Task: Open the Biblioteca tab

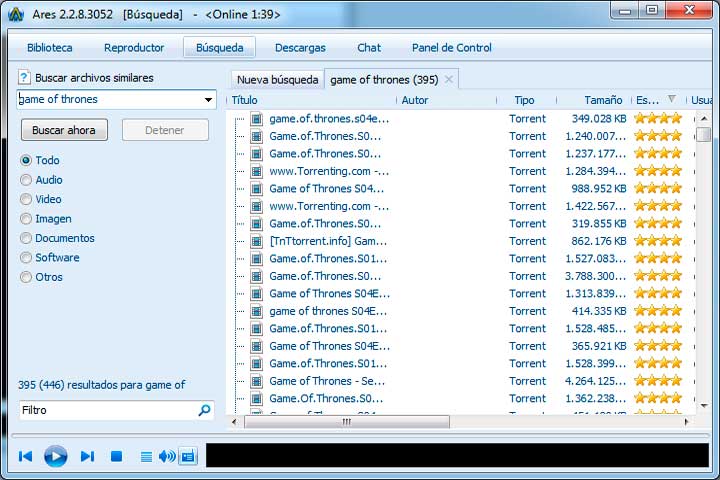Action: pos(50,48)
